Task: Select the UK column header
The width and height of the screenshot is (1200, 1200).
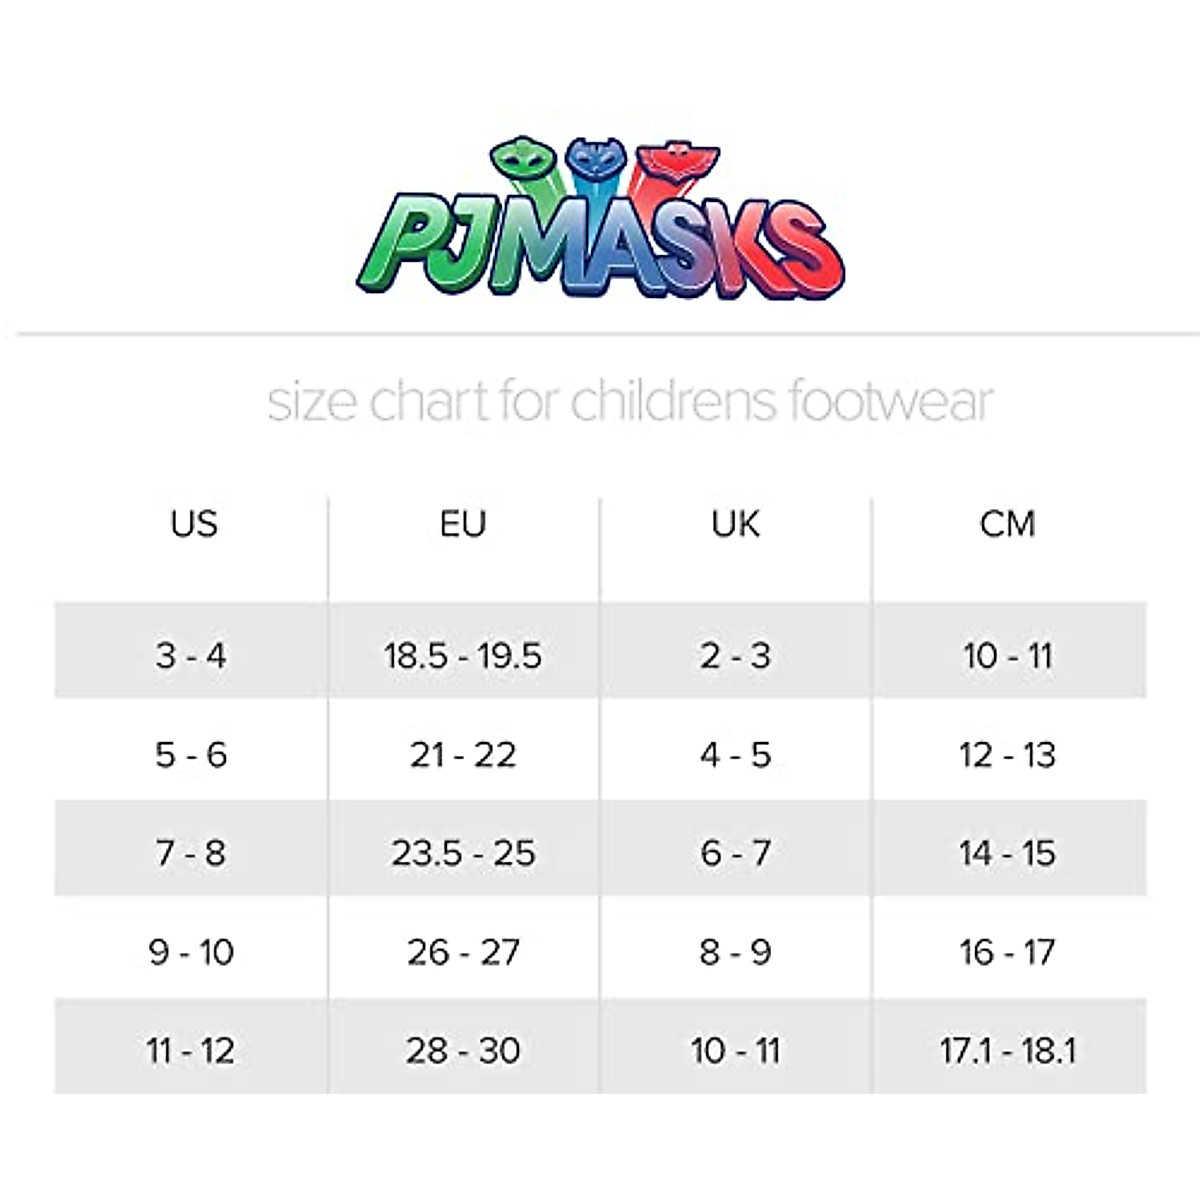Action: pyautogui.click(x=736, y=524)
